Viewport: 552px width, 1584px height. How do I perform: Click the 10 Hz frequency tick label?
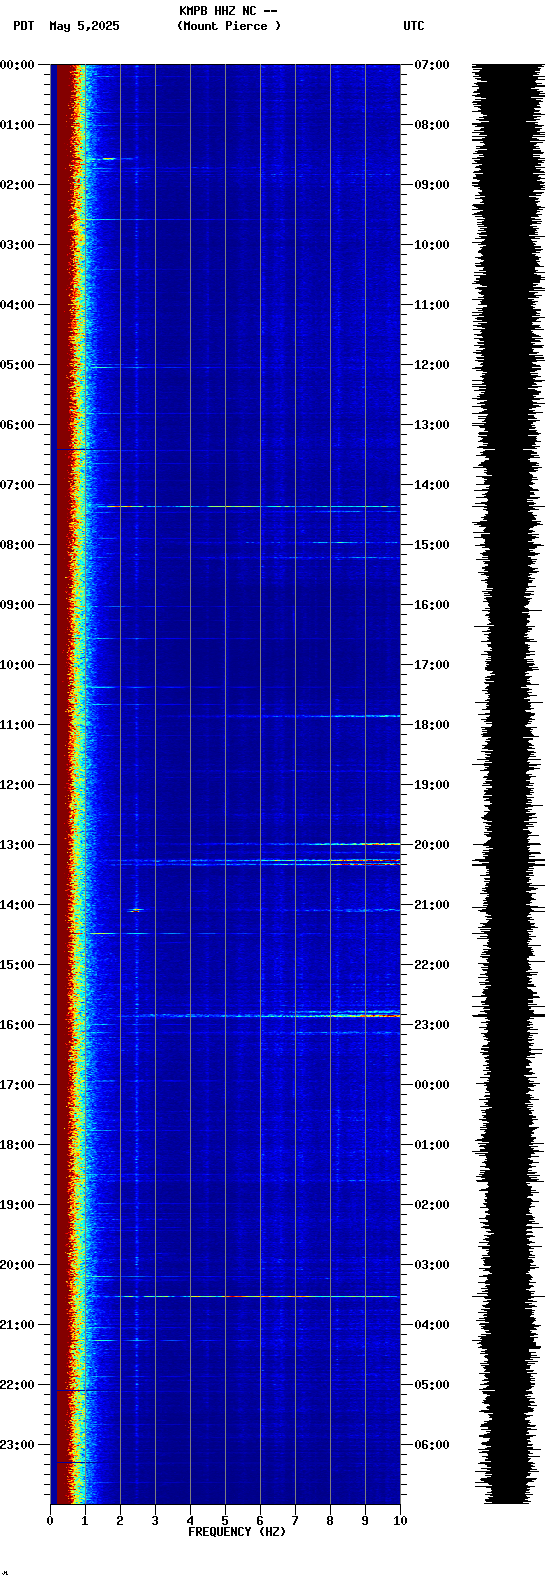400,1521
